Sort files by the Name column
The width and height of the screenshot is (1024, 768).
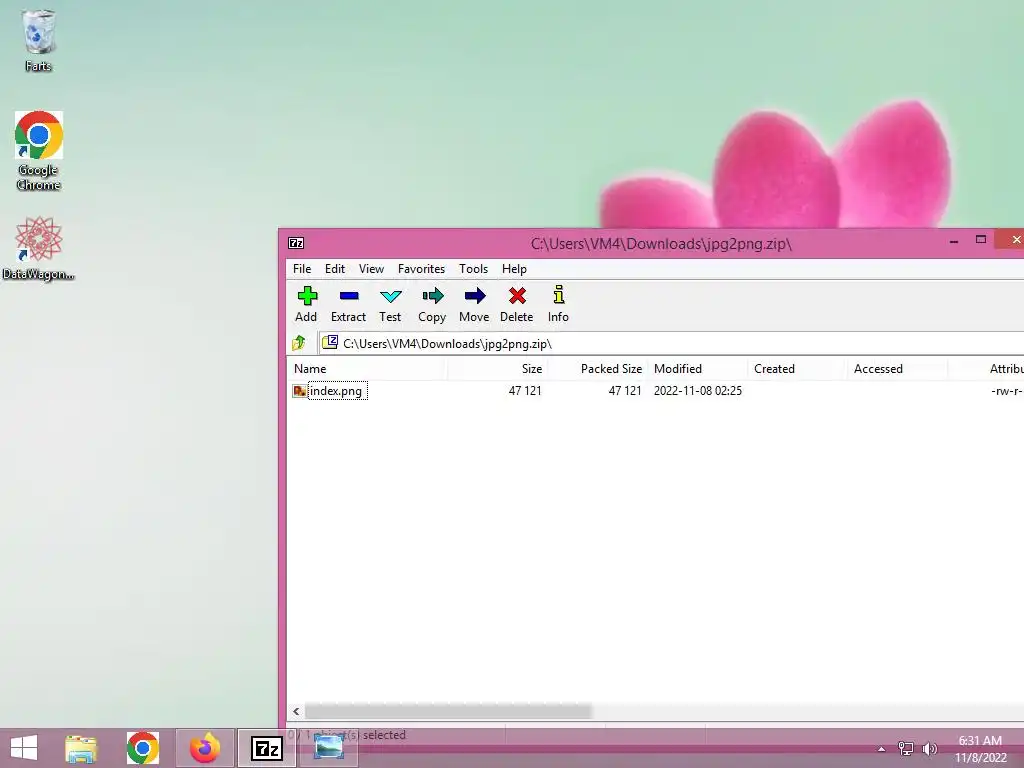pos(367,368)
